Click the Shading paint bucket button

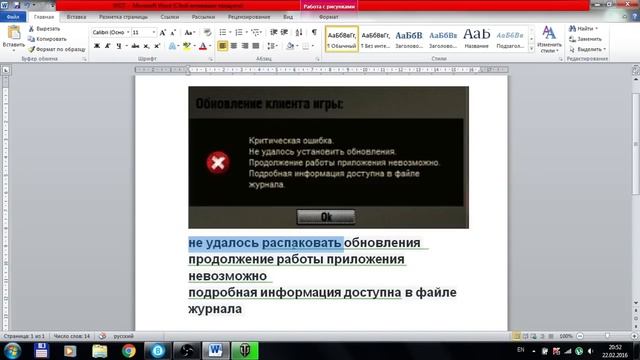290,46
